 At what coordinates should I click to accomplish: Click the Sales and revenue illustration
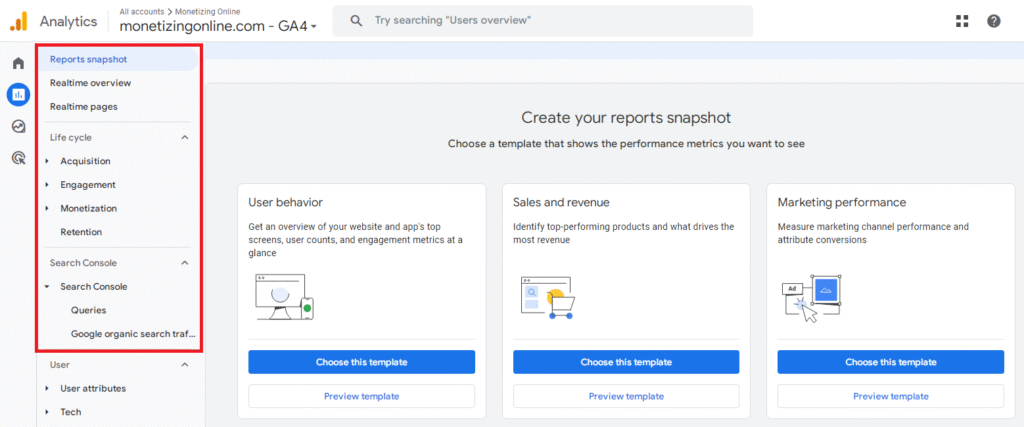pyautogui.click(x=549, y=297)
